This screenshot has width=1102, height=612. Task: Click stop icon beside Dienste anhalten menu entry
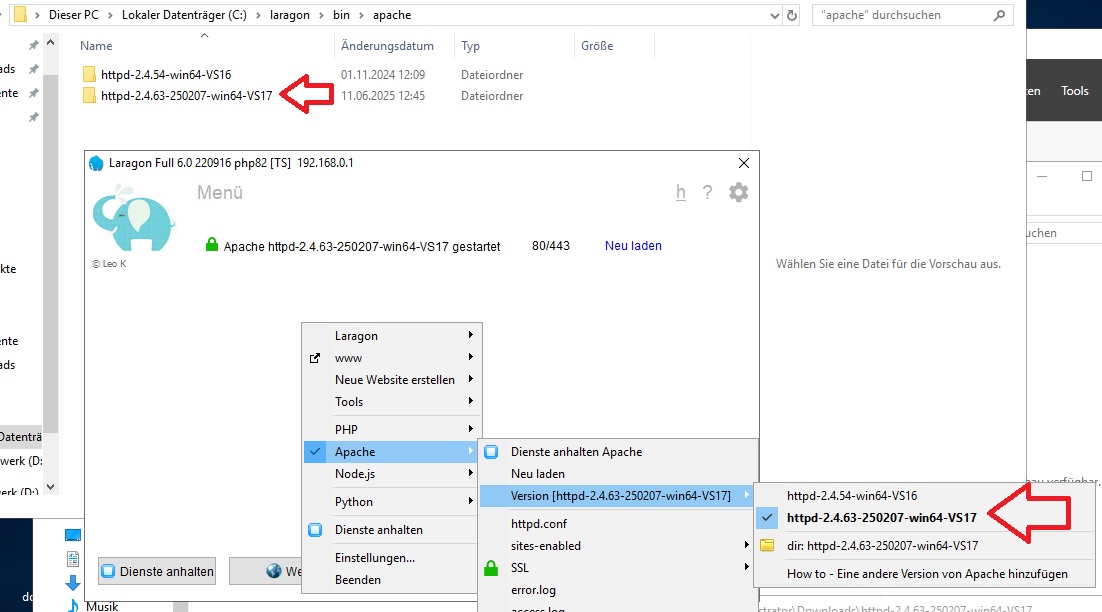pos(315,530)
